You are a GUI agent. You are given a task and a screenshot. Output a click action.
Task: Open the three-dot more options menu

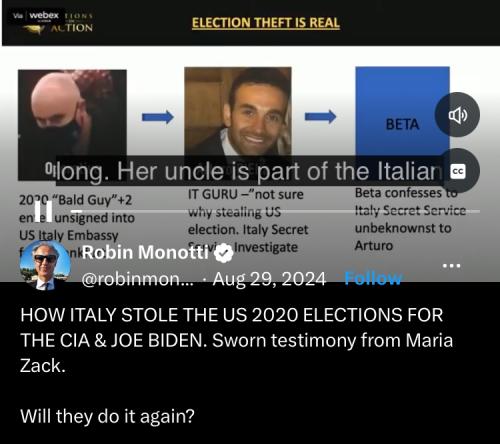[x=451, y=266]
